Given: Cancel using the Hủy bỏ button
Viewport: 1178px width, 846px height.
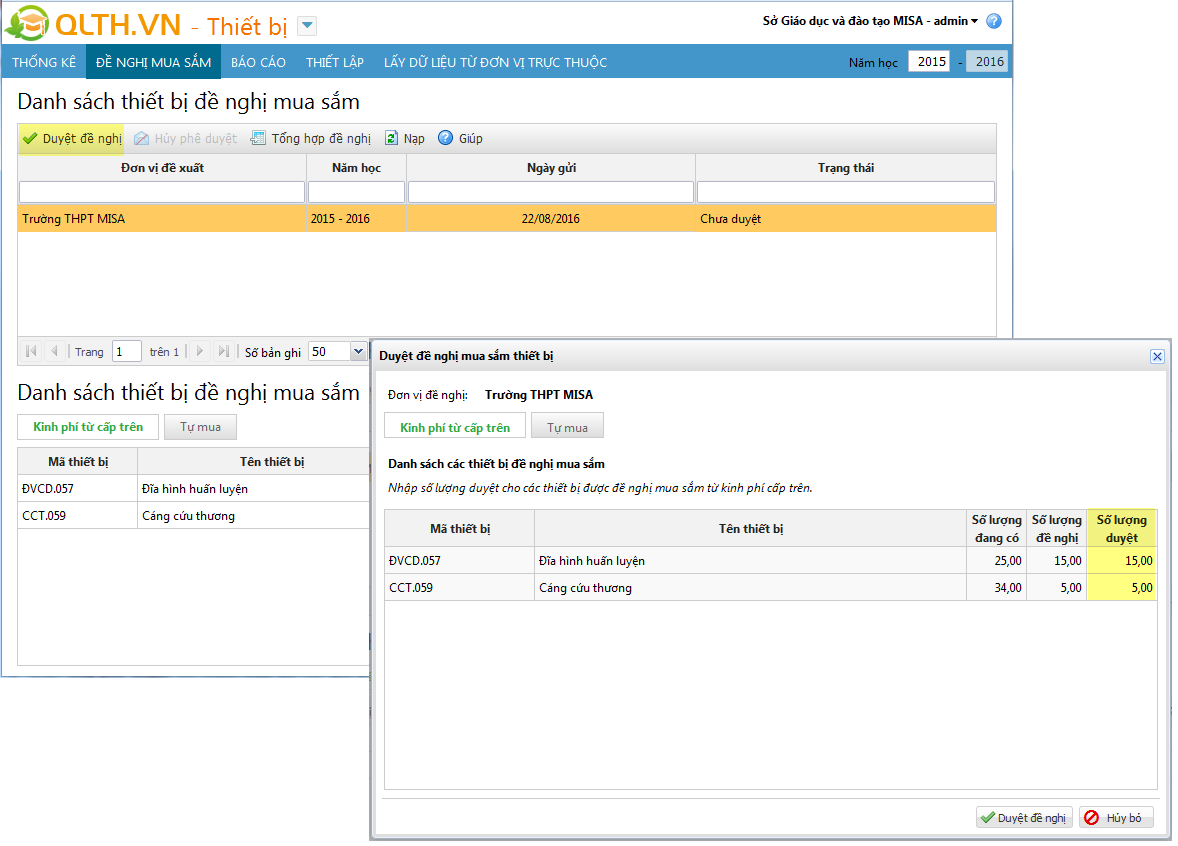Looking at the screenshot, I should click(1115, 818).
